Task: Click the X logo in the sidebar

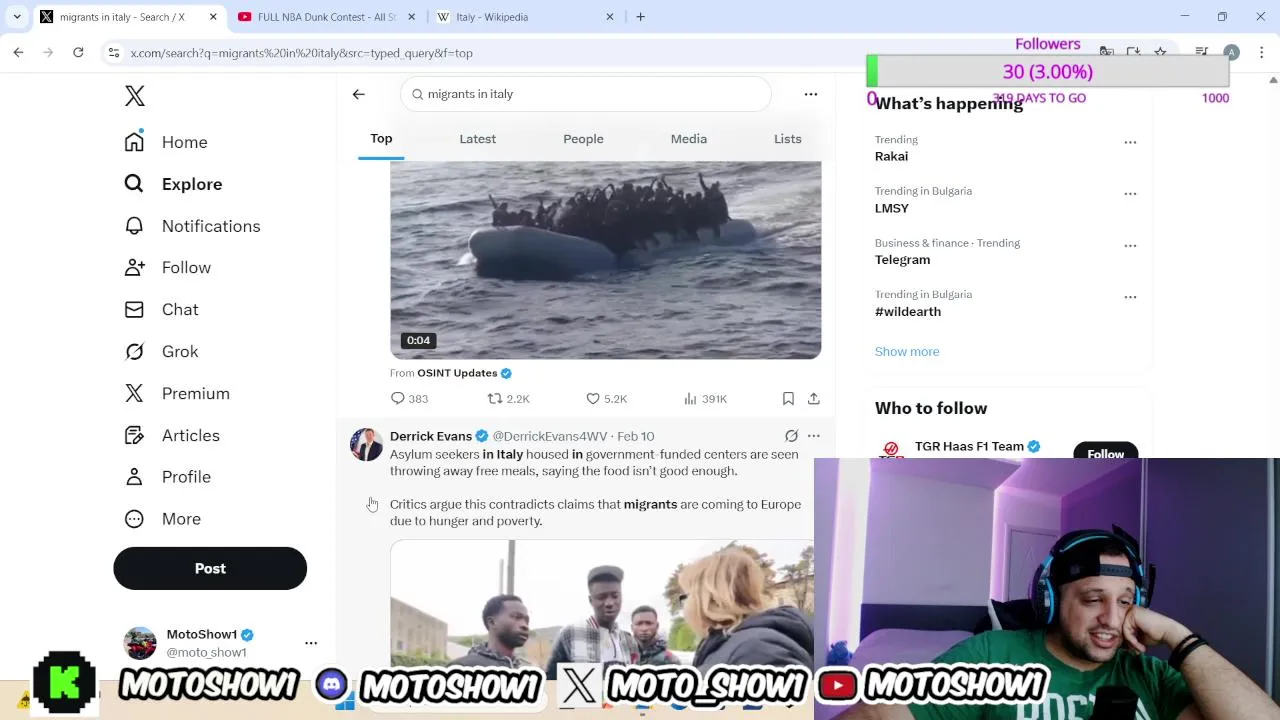Action: pyautogui.click(x=135, y=96)
